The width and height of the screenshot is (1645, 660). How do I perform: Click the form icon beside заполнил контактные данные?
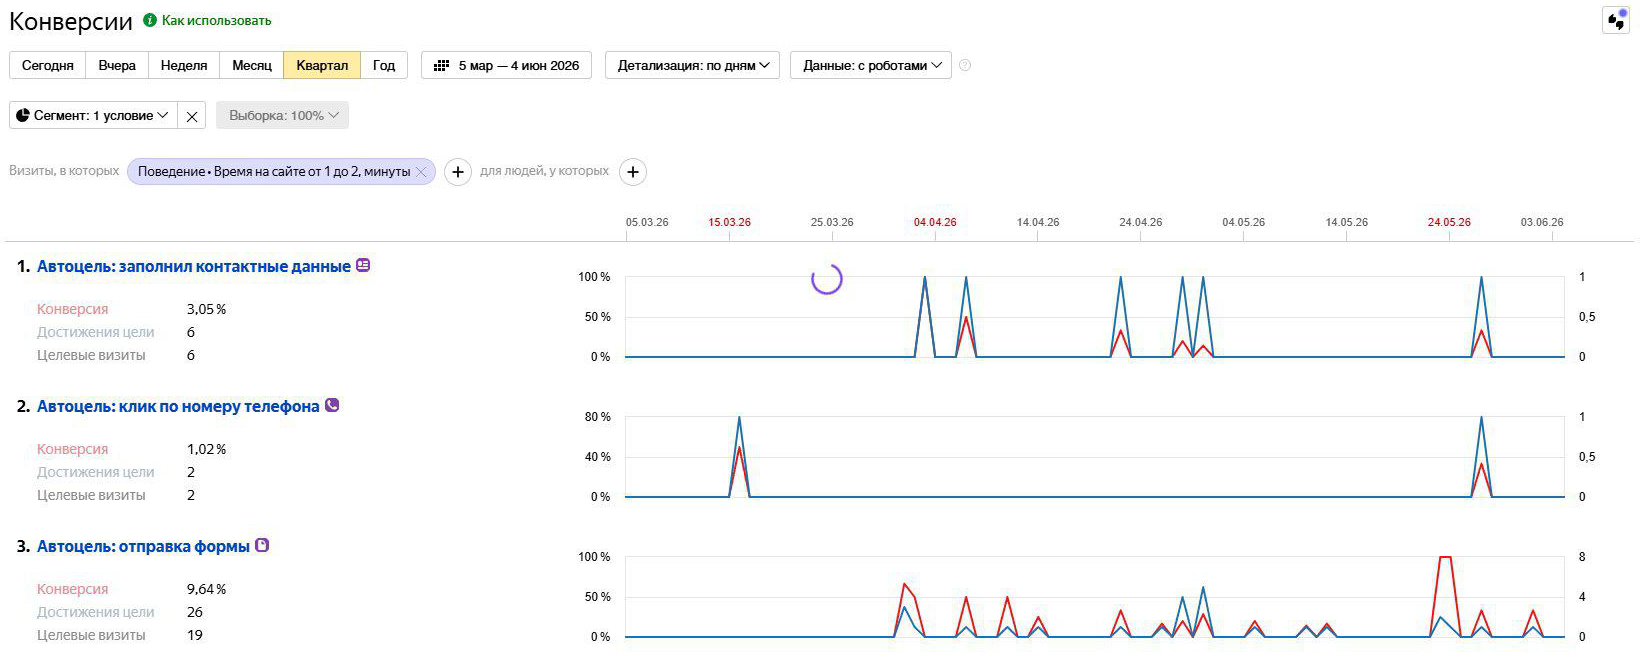tap(363, 265)
